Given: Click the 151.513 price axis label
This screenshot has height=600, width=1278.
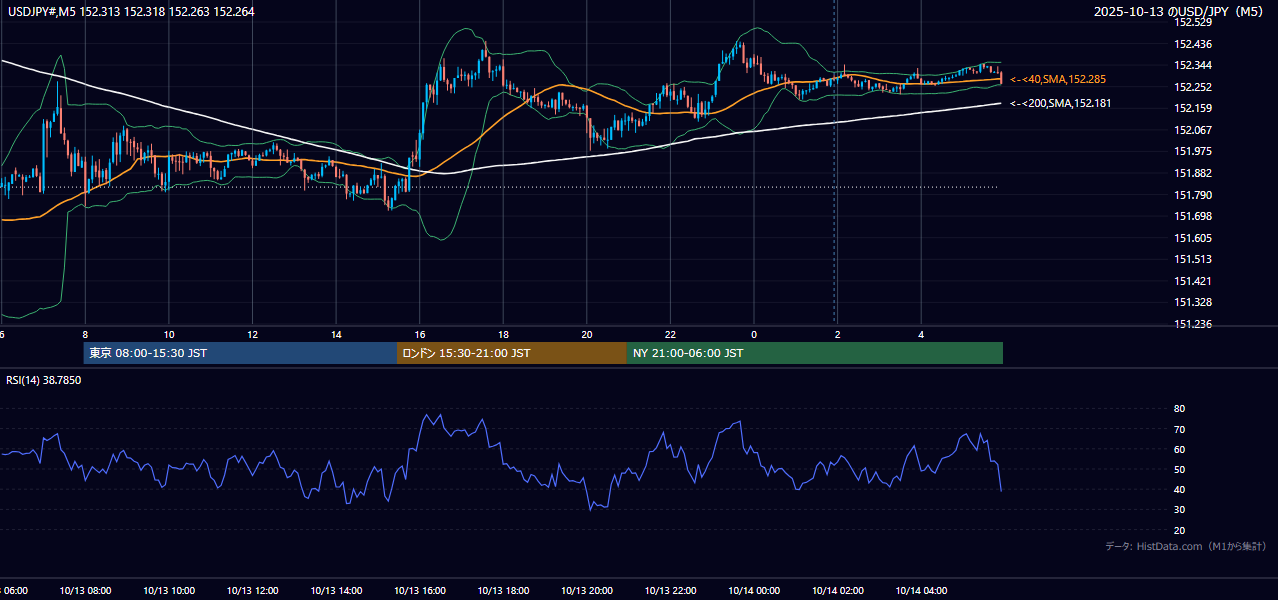Looking at the screenshot, I should click(1193, 259).
